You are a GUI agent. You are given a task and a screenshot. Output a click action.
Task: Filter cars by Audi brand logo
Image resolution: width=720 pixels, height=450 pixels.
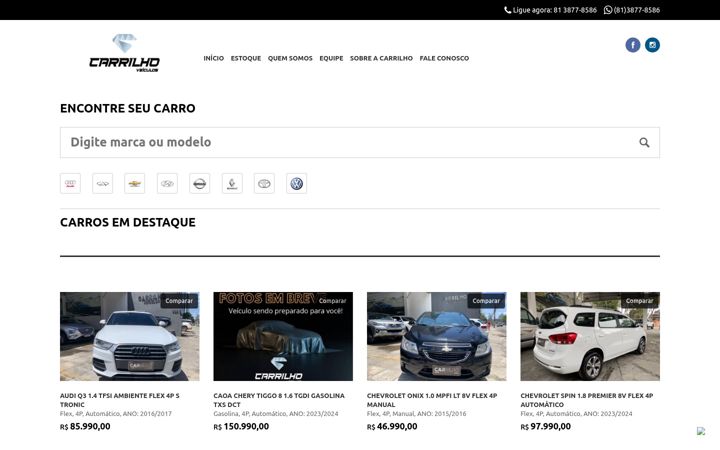[70, 184]
